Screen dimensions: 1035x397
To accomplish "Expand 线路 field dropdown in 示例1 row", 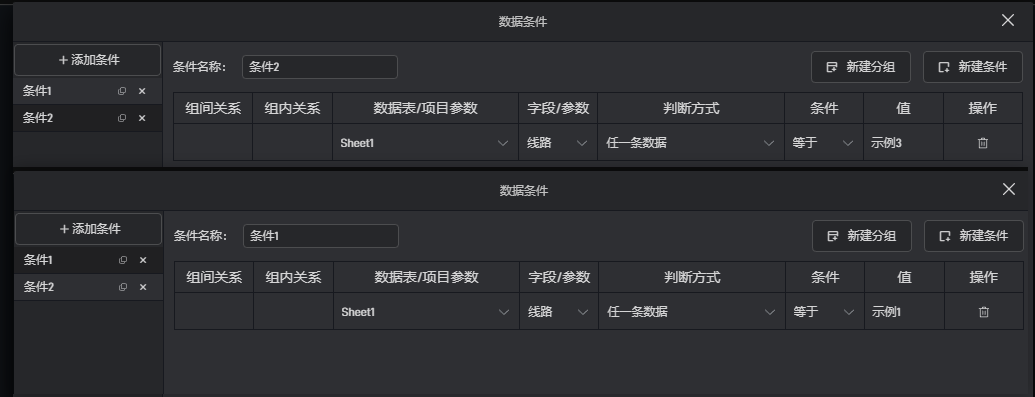I will [558, 312].
